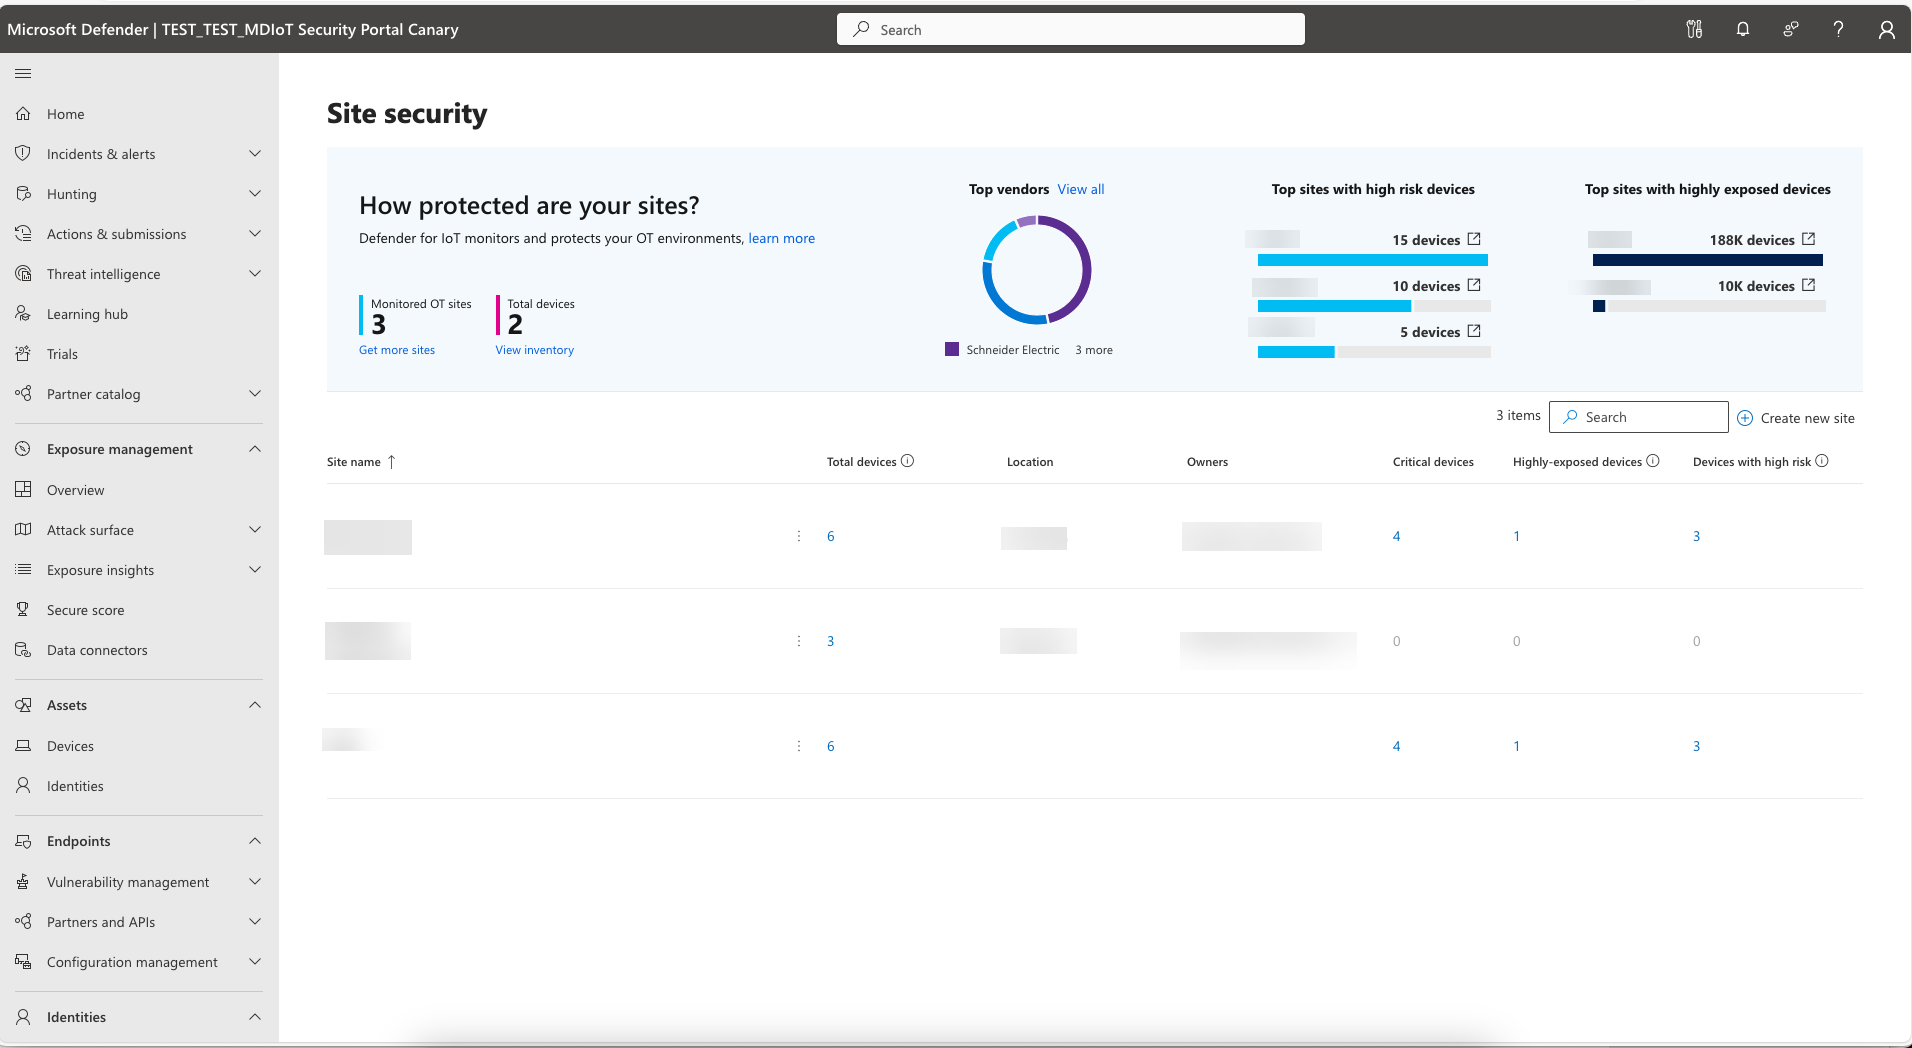This screenshot has height=1048, width=1912.
Task: Open external link icon beside 188K devices
Action: click(x=1808, y=239)
